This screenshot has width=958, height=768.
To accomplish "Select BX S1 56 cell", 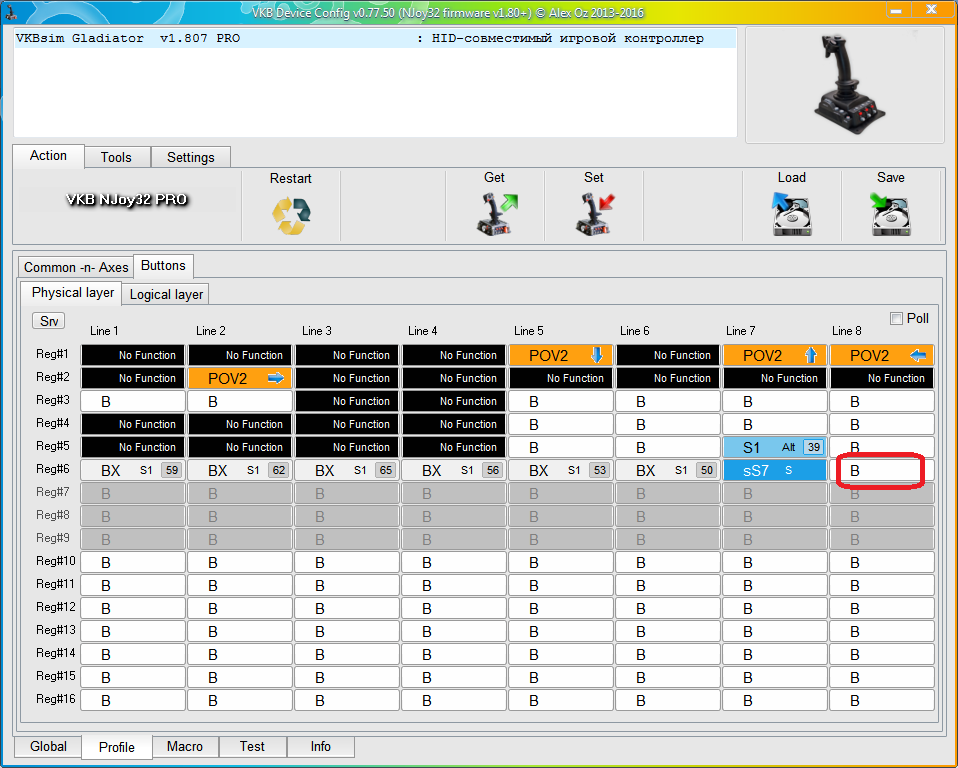I will (x=453, y=470).
